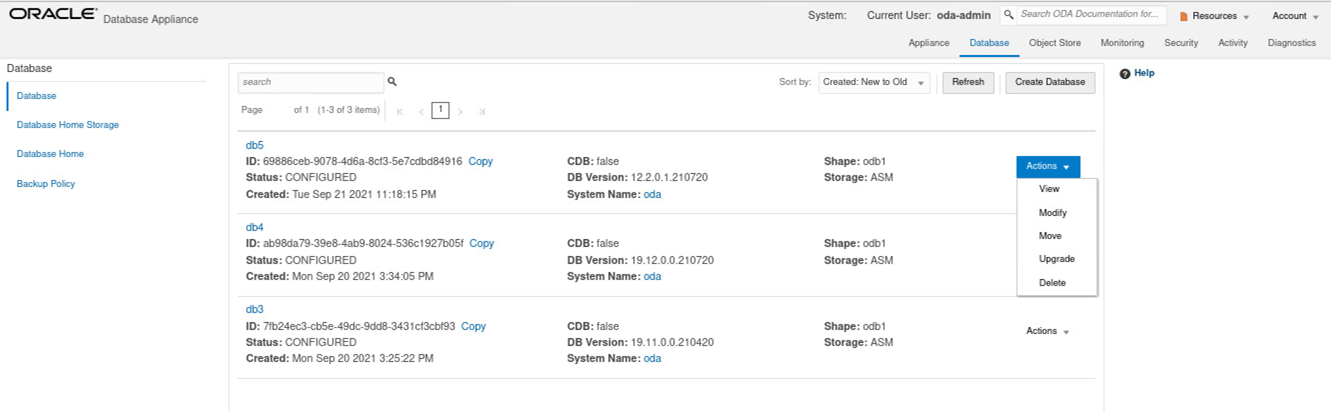The height and width of the screenshot is (411, 1331).
Task: Go to previous page arrow icon
Action: 421,111
